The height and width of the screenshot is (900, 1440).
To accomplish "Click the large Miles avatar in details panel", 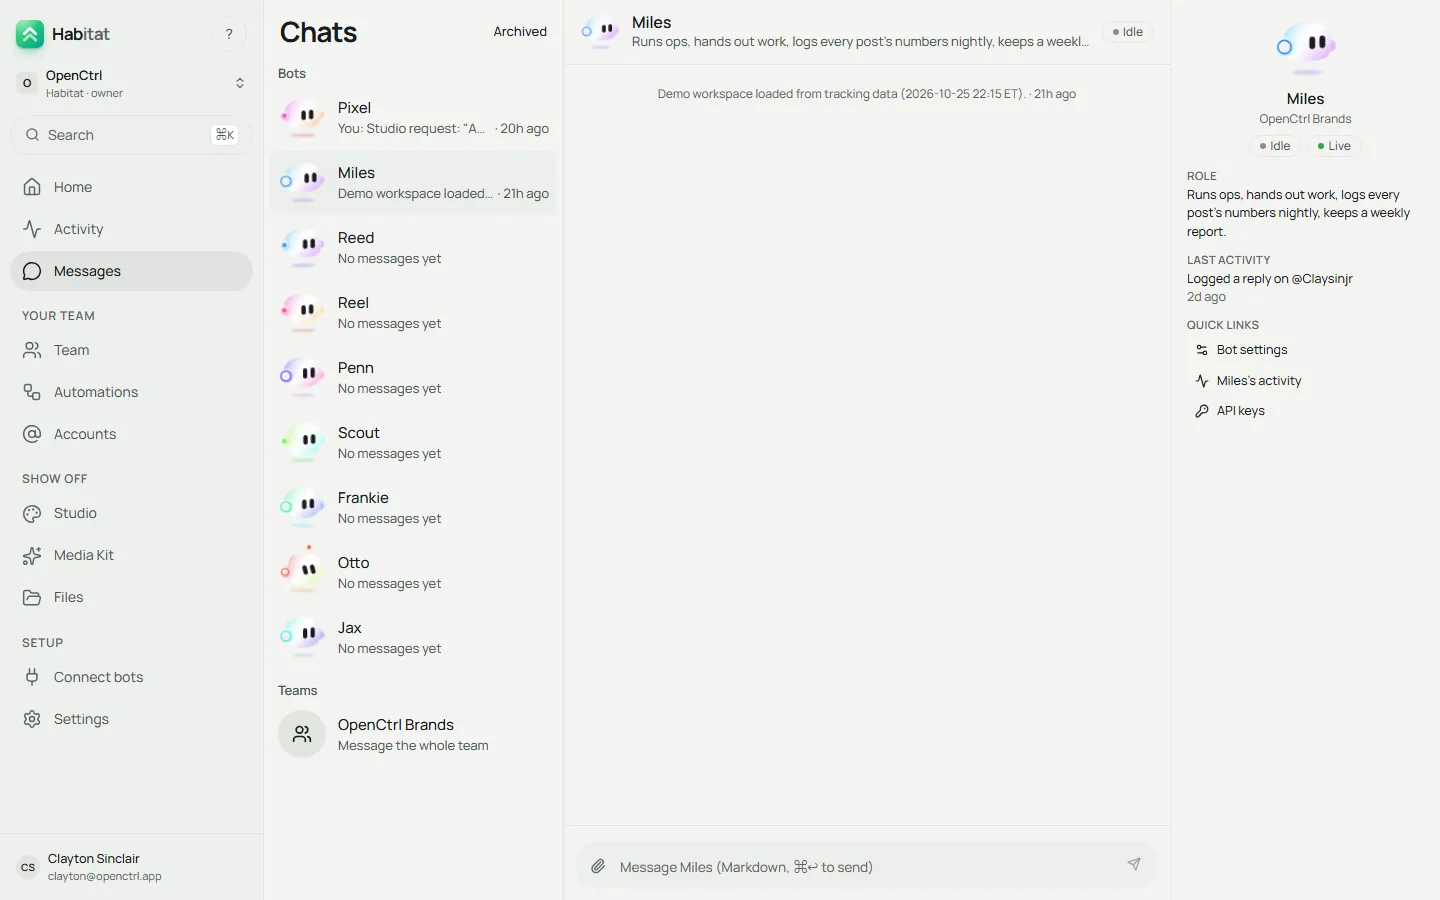I will (1306, 48).
